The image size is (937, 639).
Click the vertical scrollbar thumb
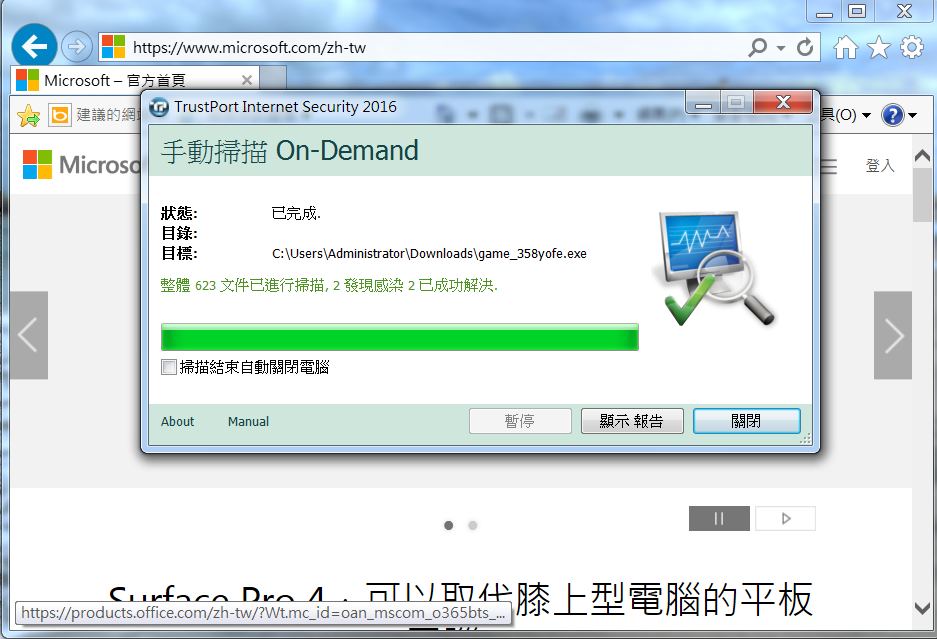click(923, 195)
